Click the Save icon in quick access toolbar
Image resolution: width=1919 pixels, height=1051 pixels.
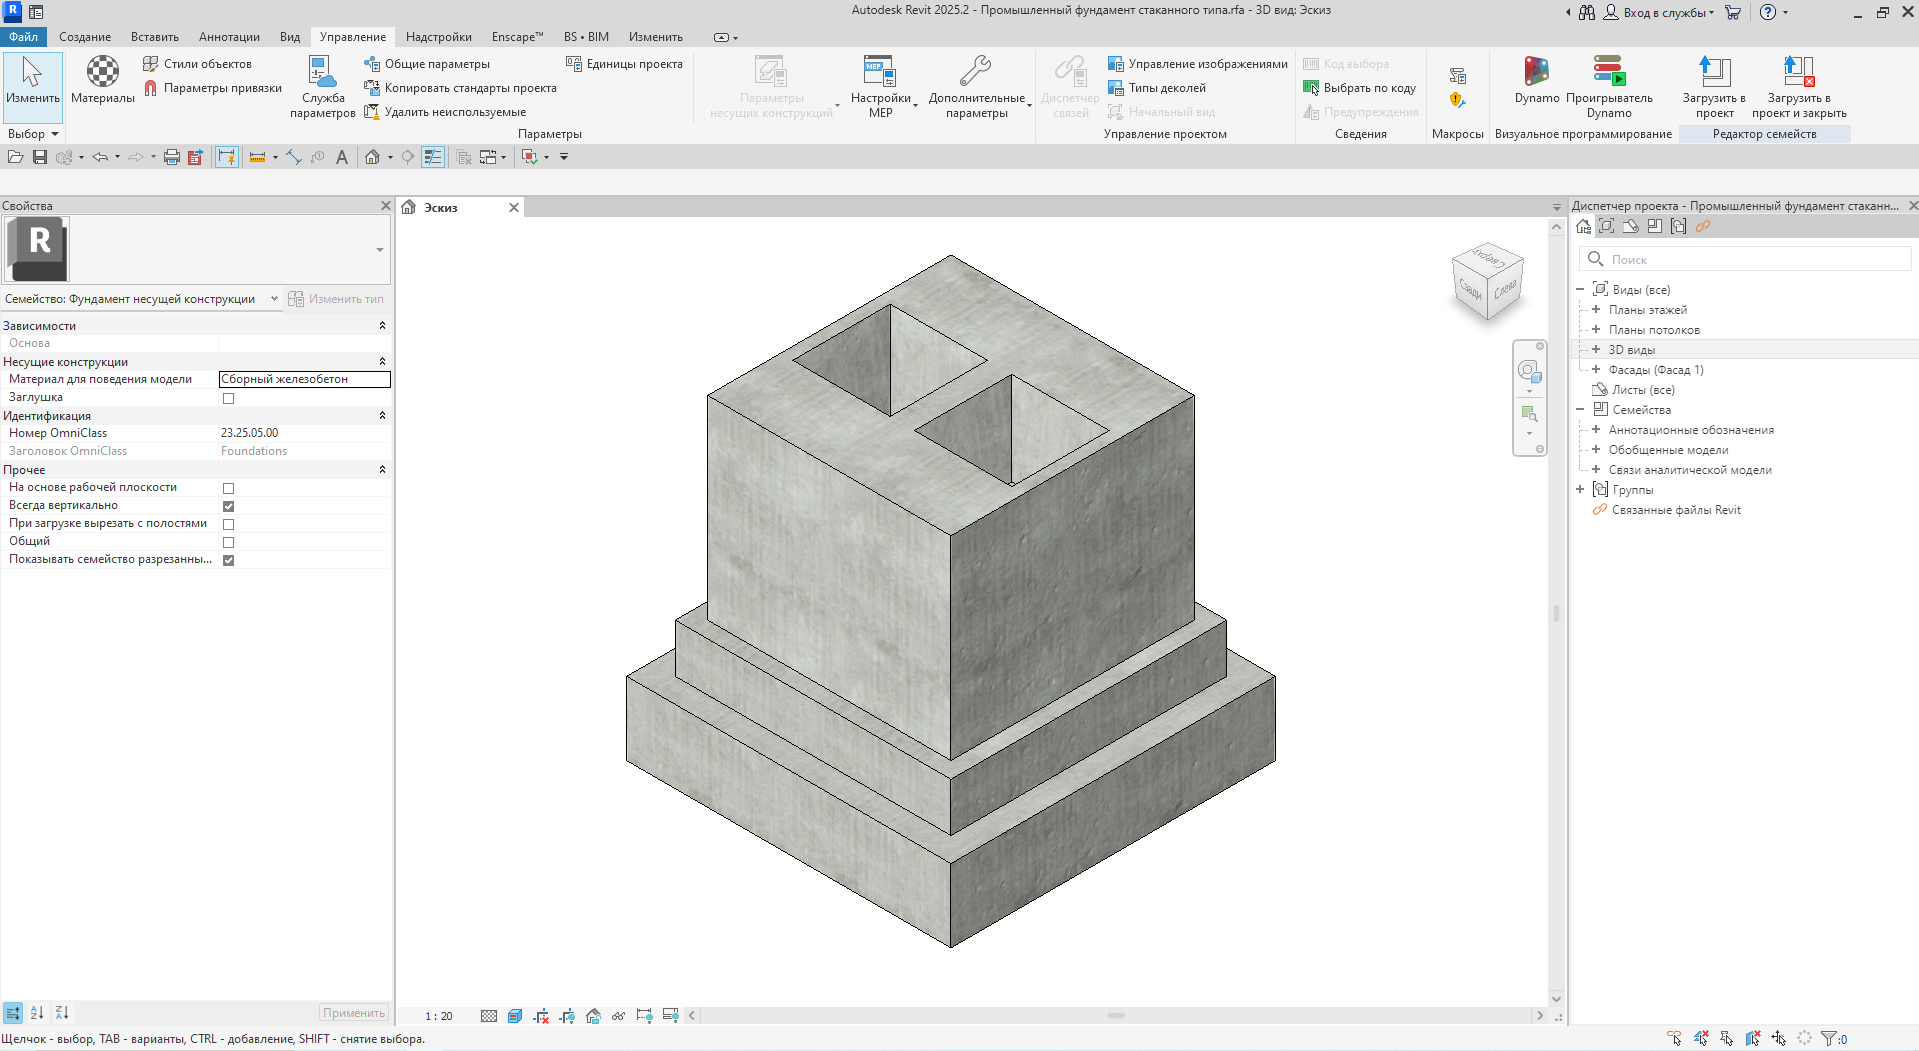pyautogui.click(x=40, y=157)
